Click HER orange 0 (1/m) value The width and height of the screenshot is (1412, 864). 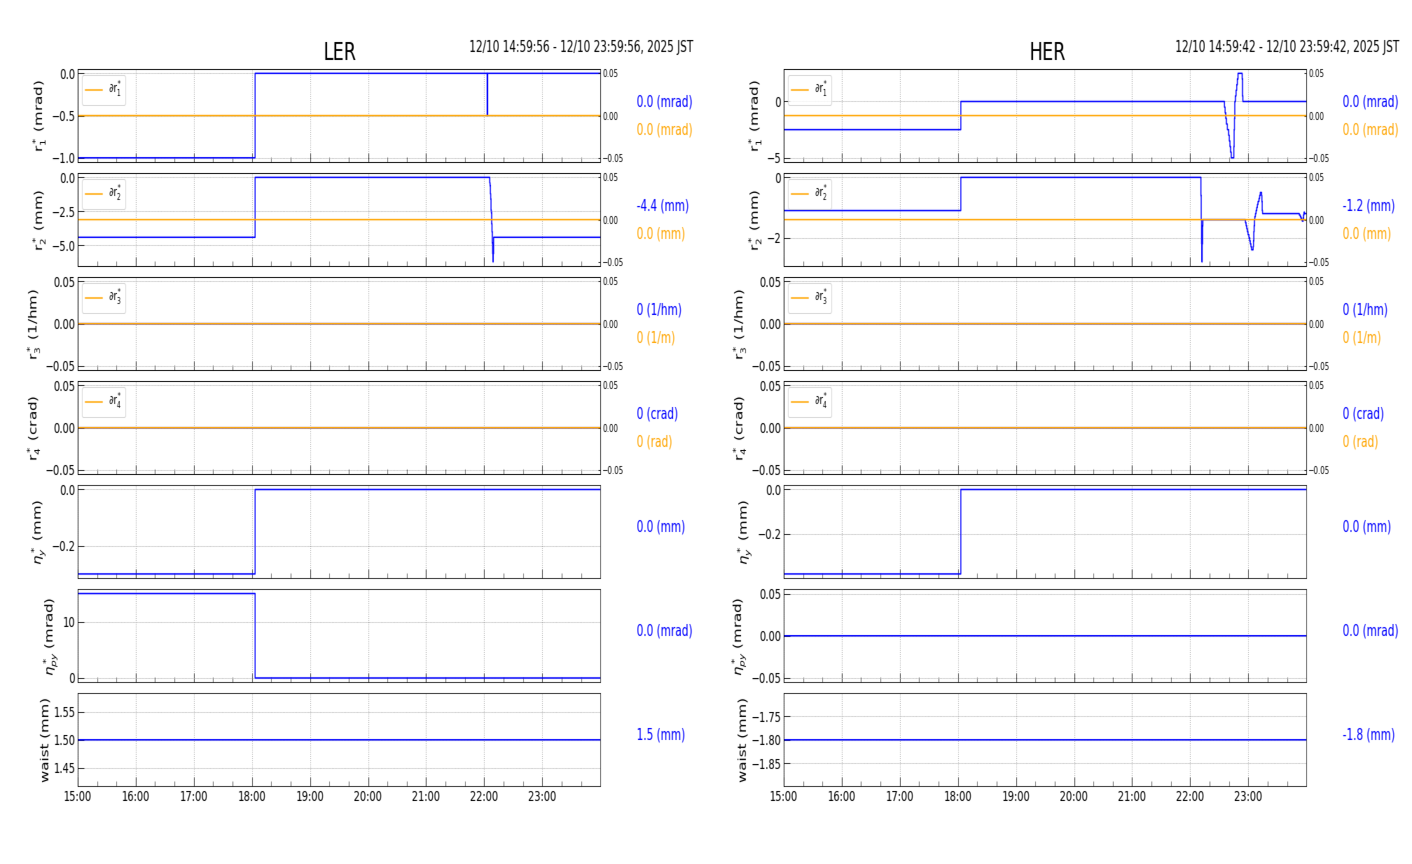(1362, 338)
